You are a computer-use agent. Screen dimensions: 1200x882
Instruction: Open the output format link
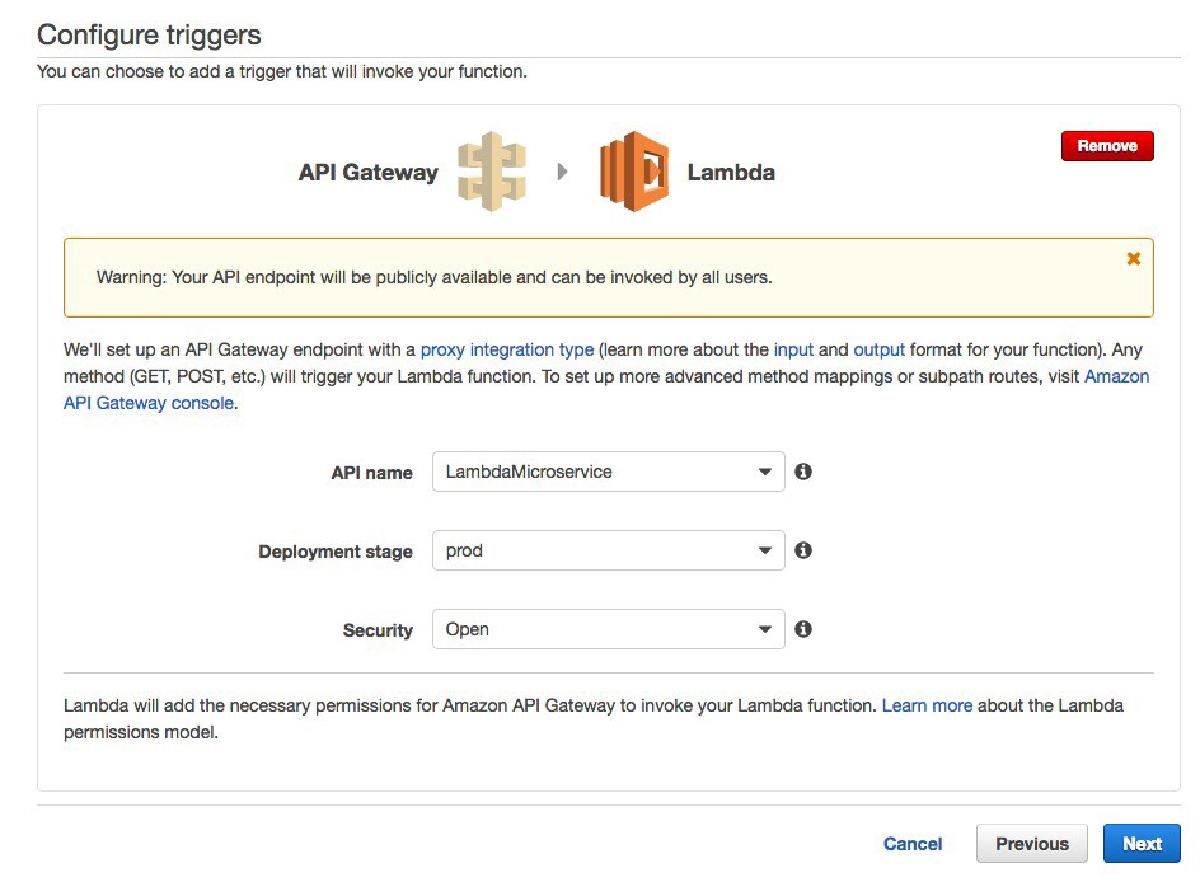click(878, 351)
